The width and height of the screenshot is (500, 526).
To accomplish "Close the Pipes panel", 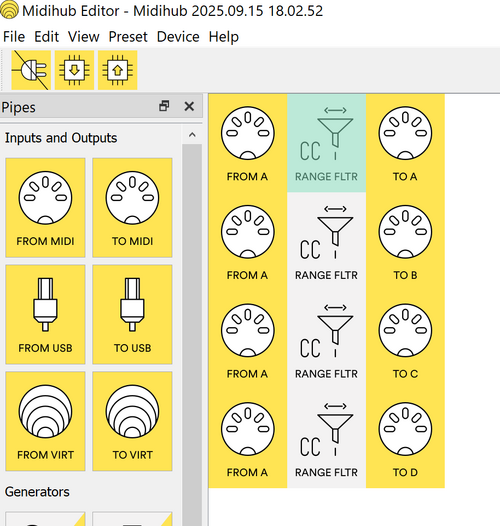I will click(x=189, y=106).
